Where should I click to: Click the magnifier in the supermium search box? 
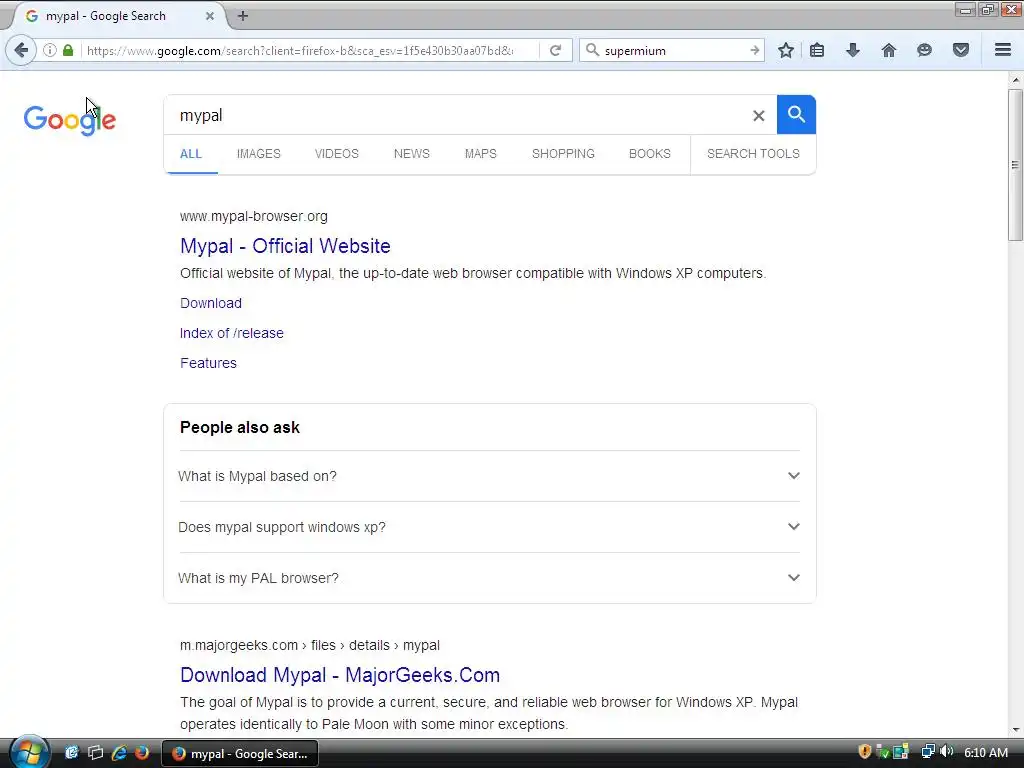click(592, 50)
